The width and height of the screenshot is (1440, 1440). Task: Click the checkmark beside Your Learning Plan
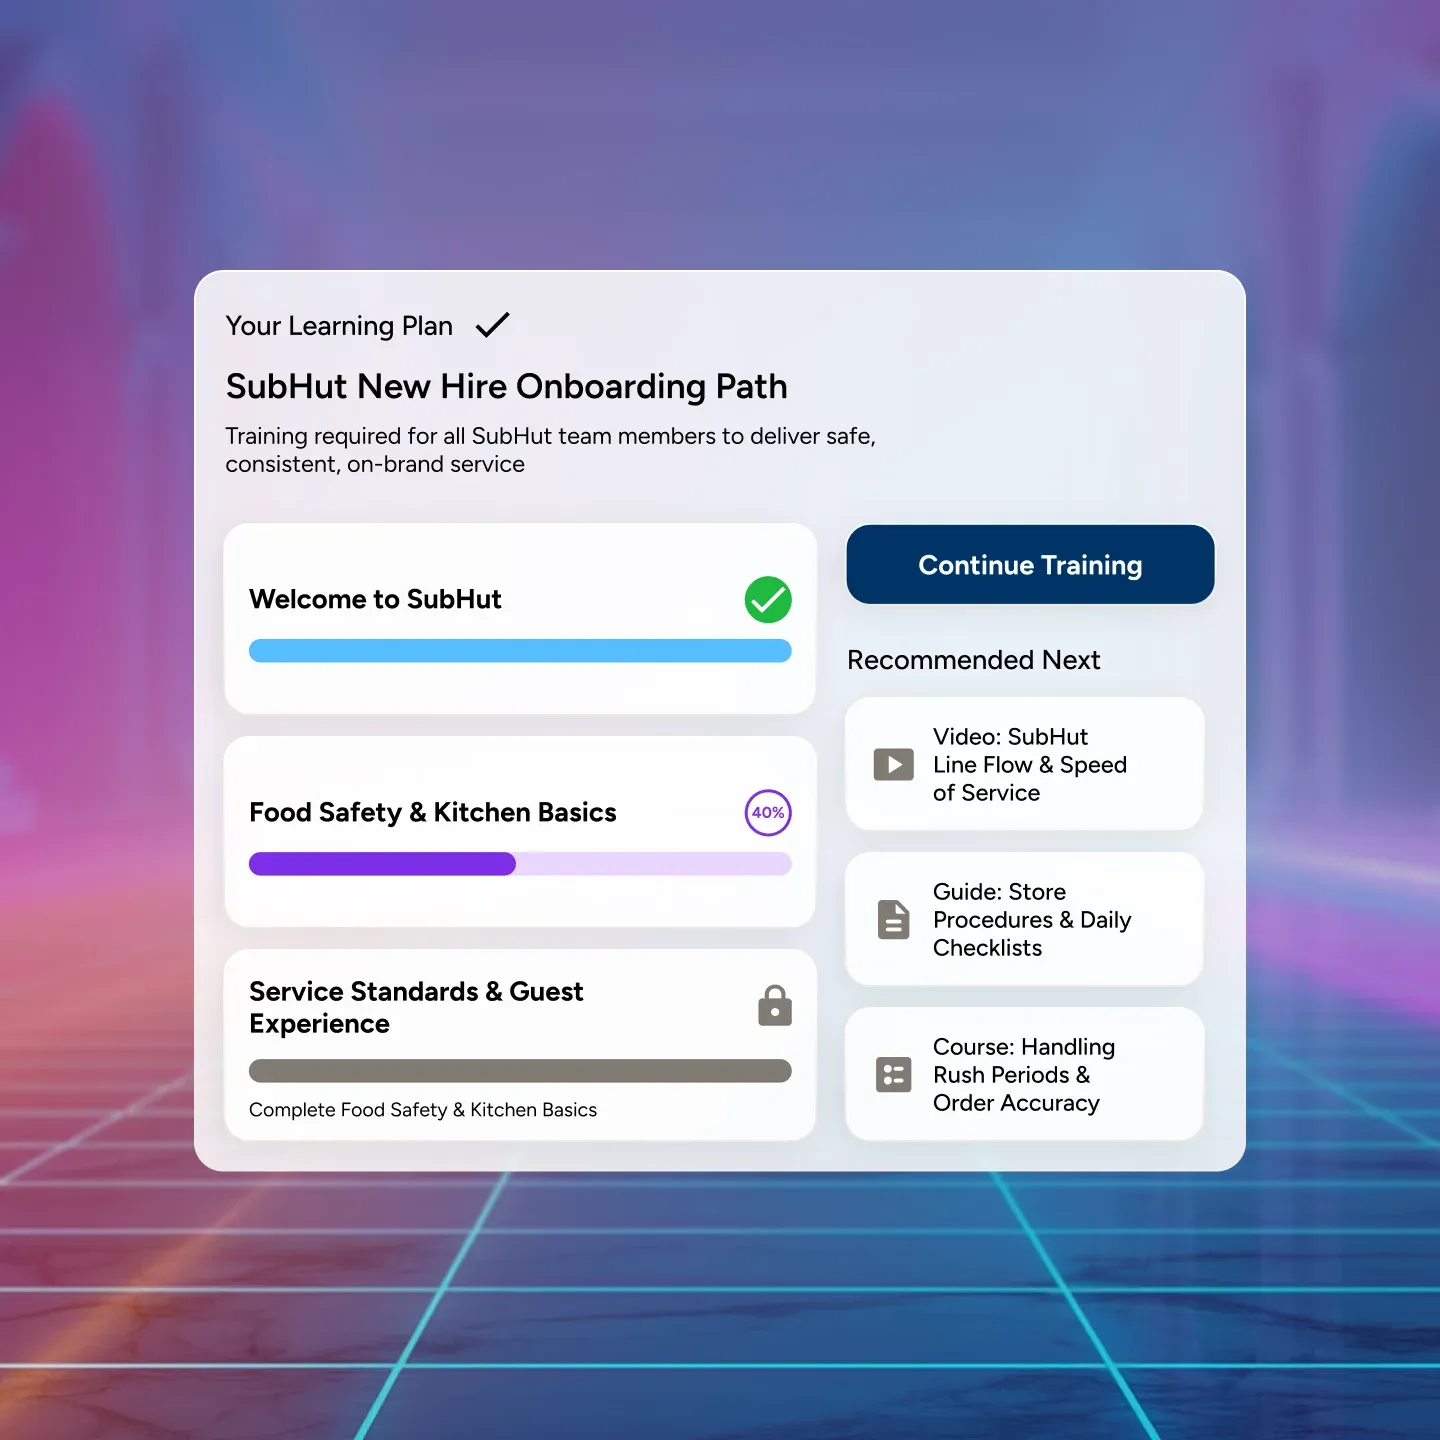point(492,325)
